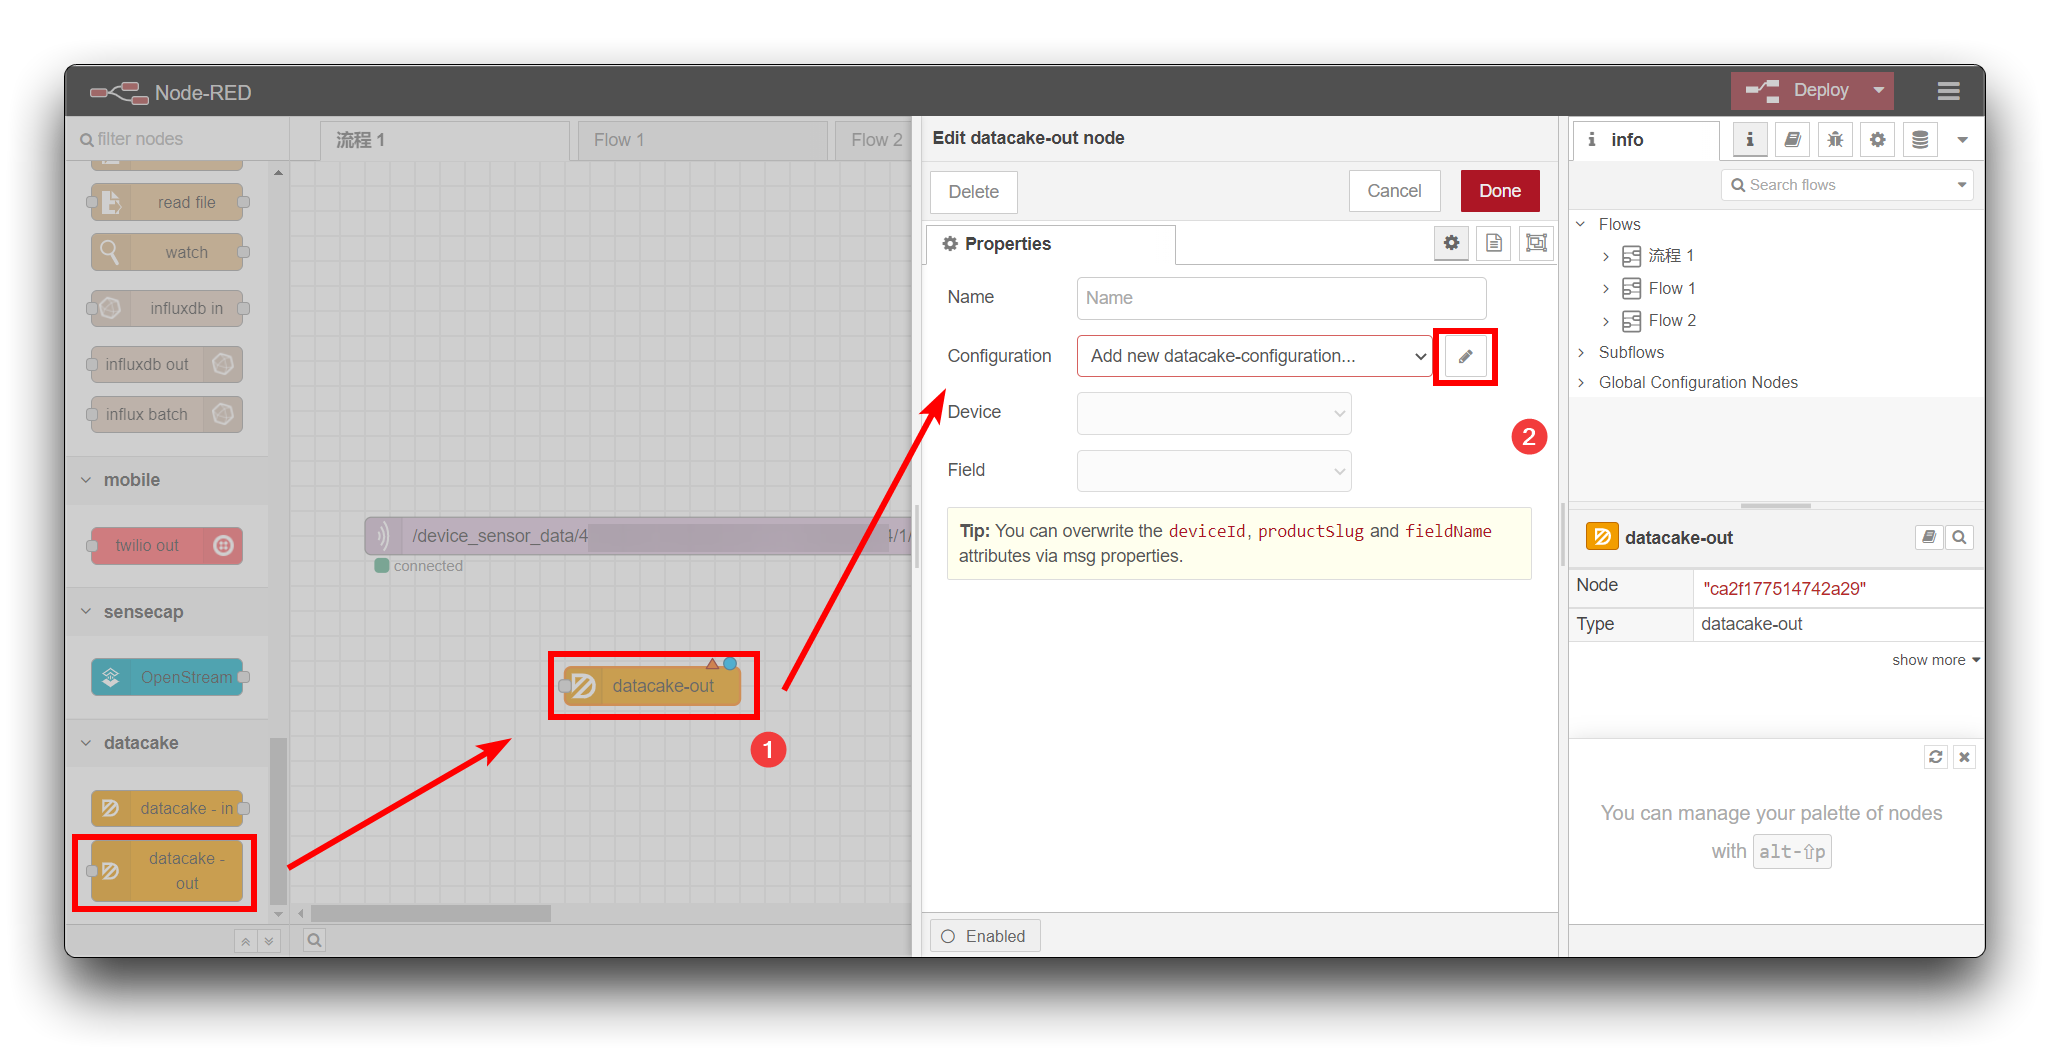Select the OpenStream palette node
This screenshot has height=1054, width=2050.
[167, 677]
